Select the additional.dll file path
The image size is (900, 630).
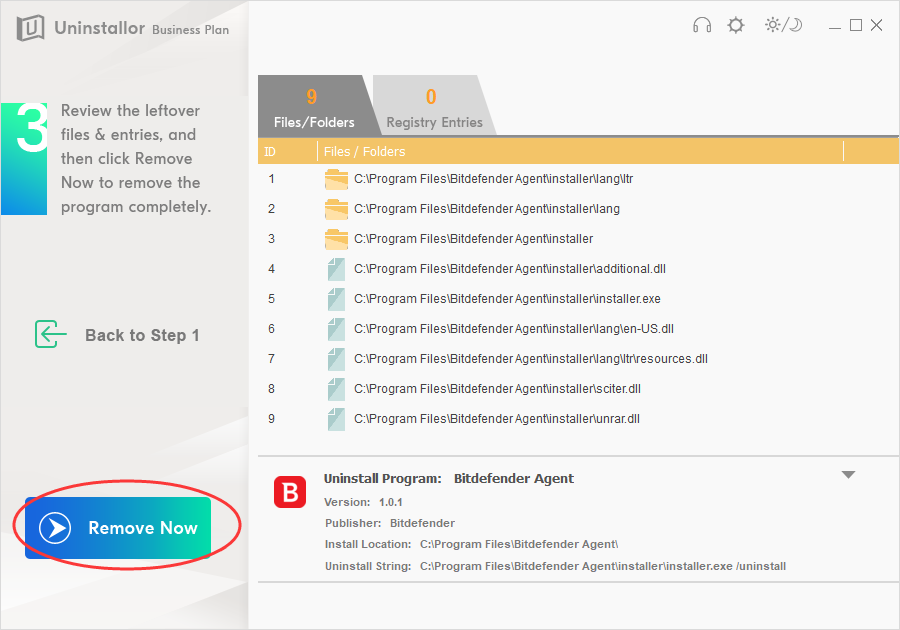coord(510,269)
